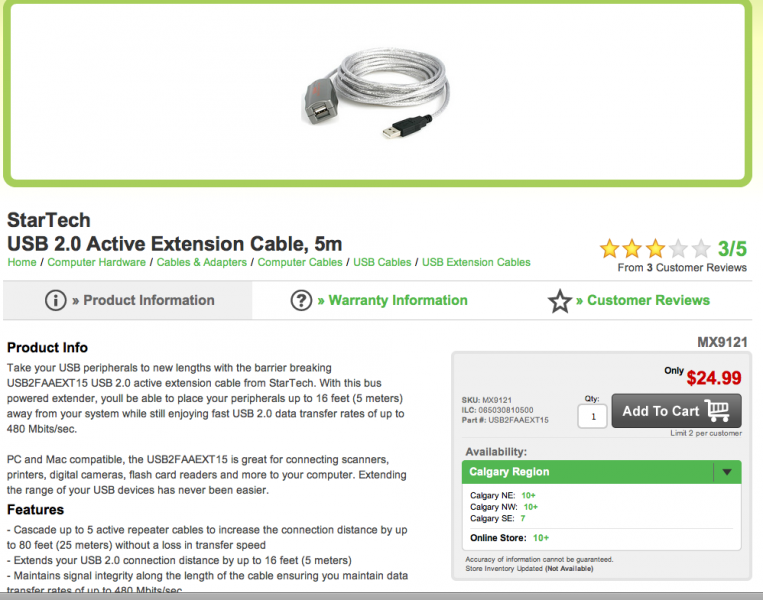Open the Calgary Region availability selector

(601, 472)
